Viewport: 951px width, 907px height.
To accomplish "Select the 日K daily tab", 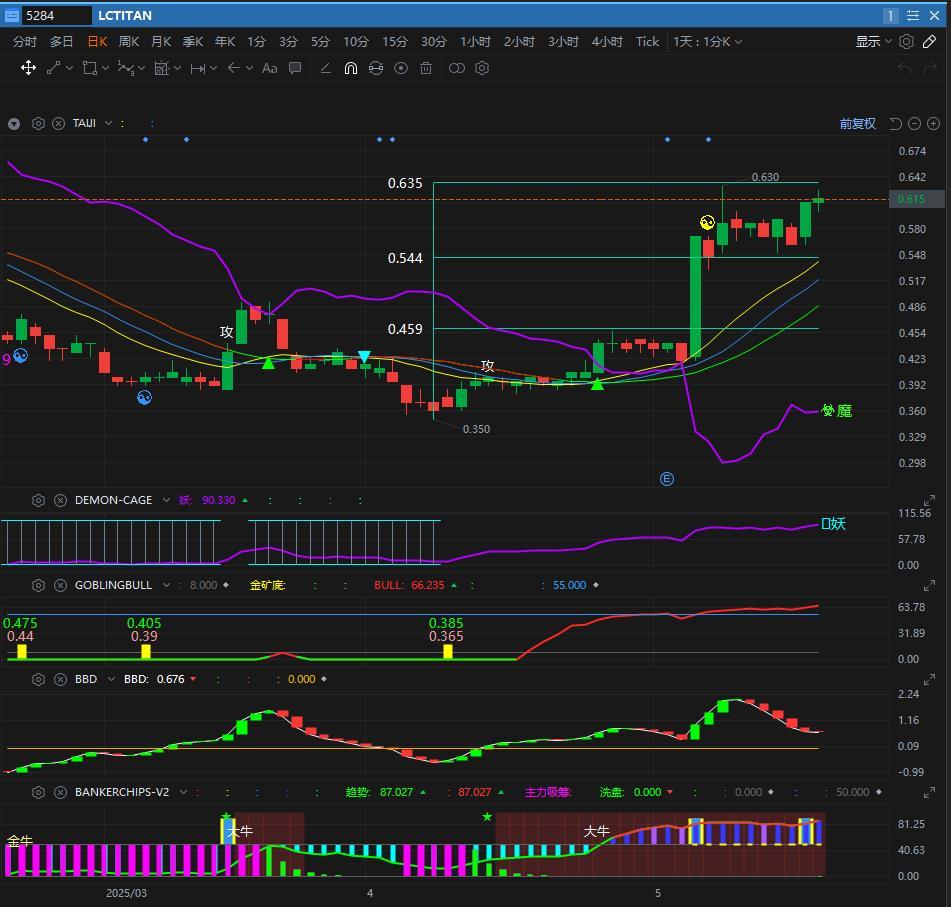I will click(x=97, y=41).
